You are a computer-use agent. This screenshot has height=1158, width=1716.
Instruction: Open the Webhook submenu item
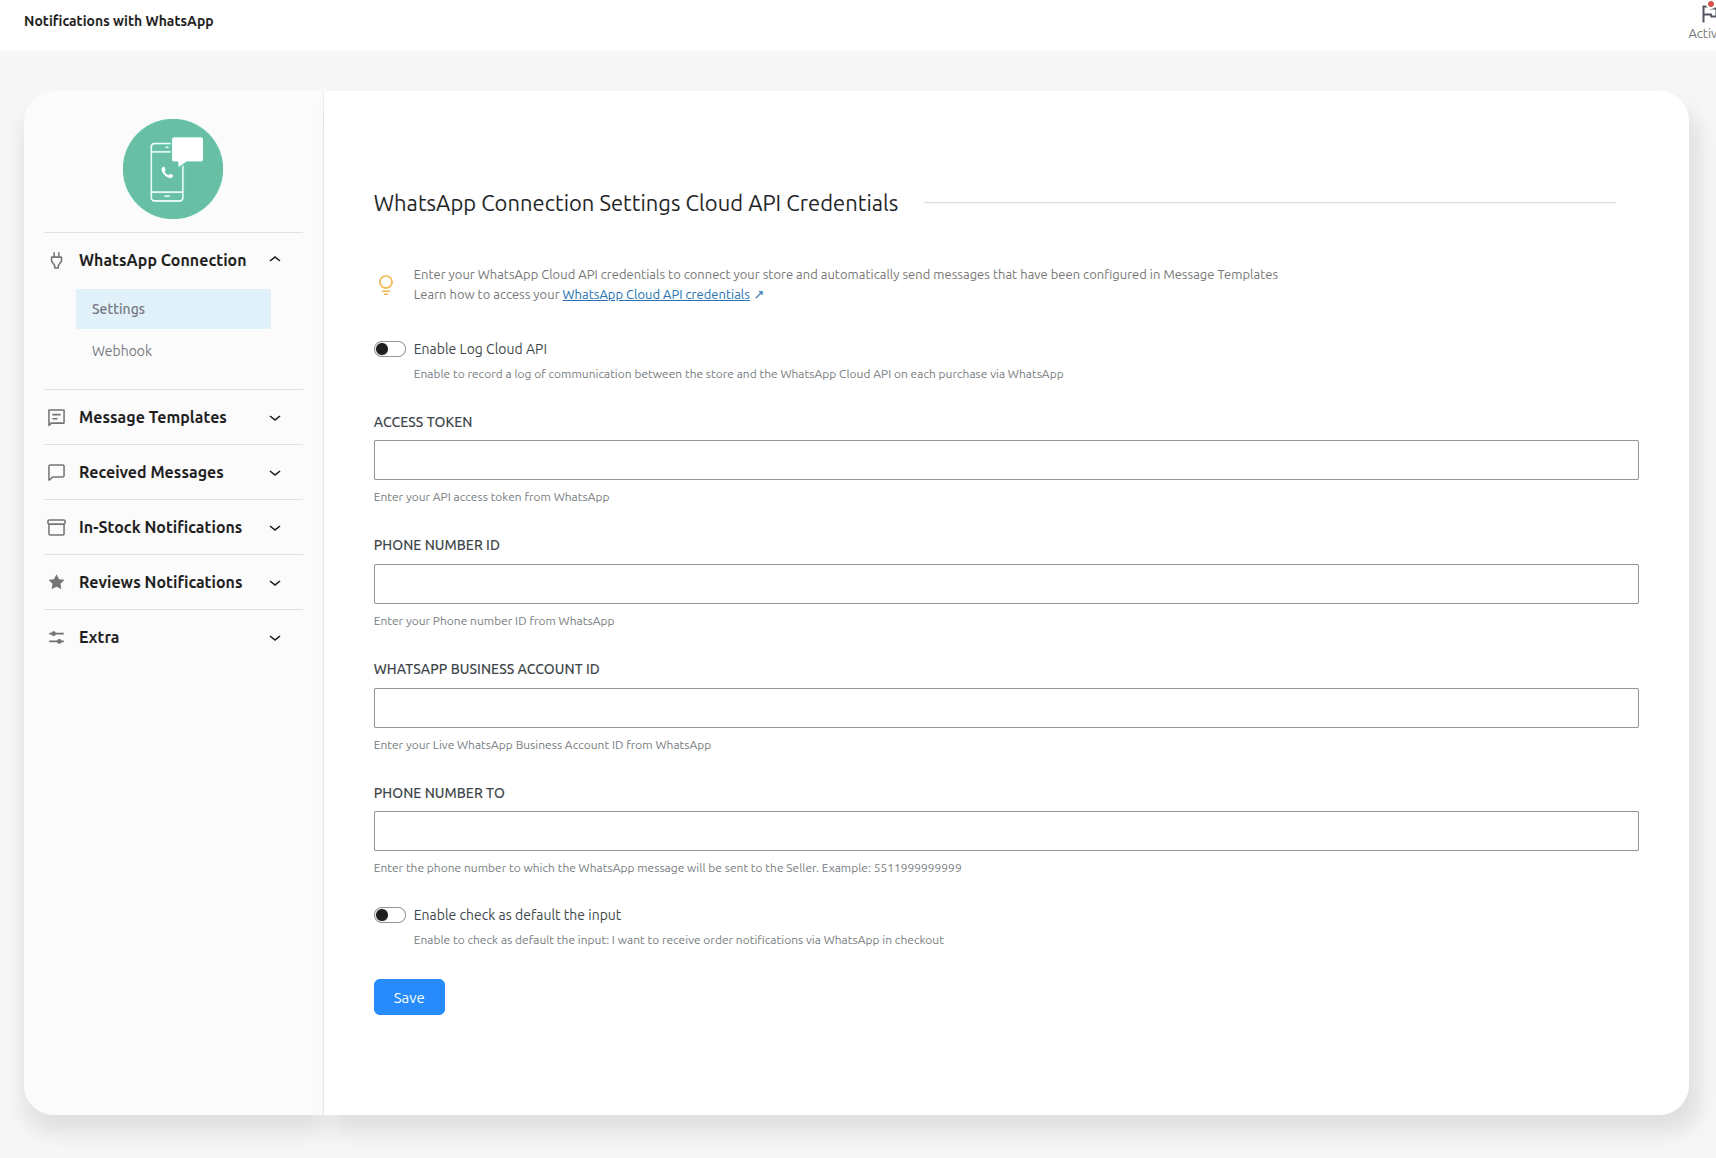[x=122, y=351]
